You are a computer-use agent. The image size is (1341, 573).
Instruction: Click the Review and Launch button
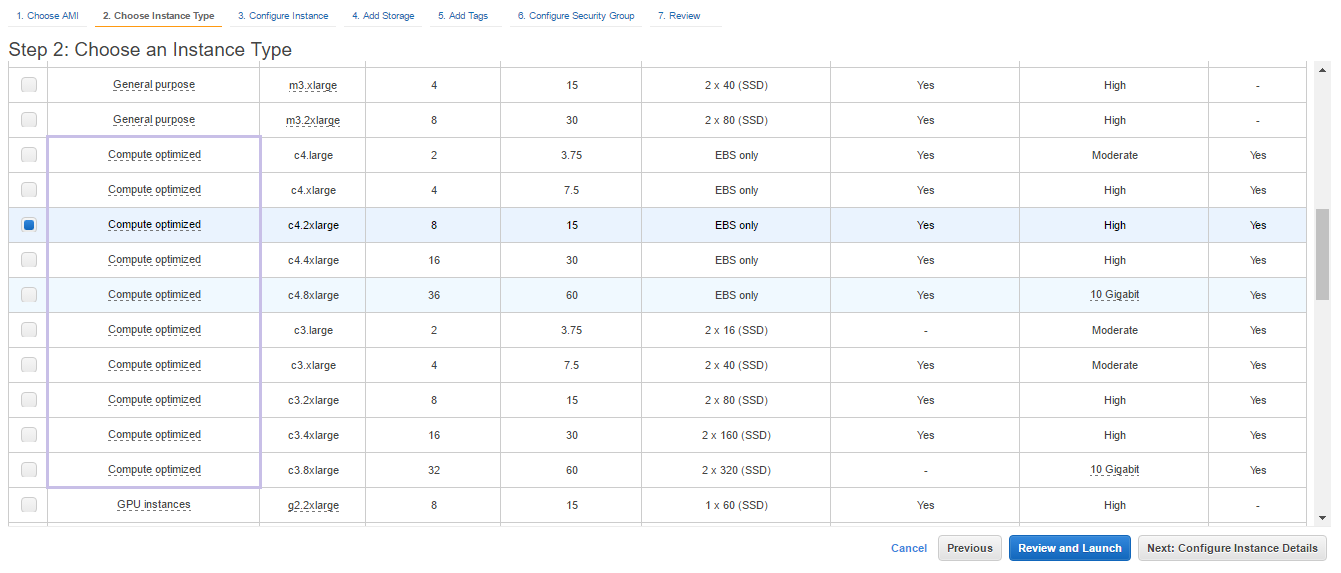[x=1070, y=548]
